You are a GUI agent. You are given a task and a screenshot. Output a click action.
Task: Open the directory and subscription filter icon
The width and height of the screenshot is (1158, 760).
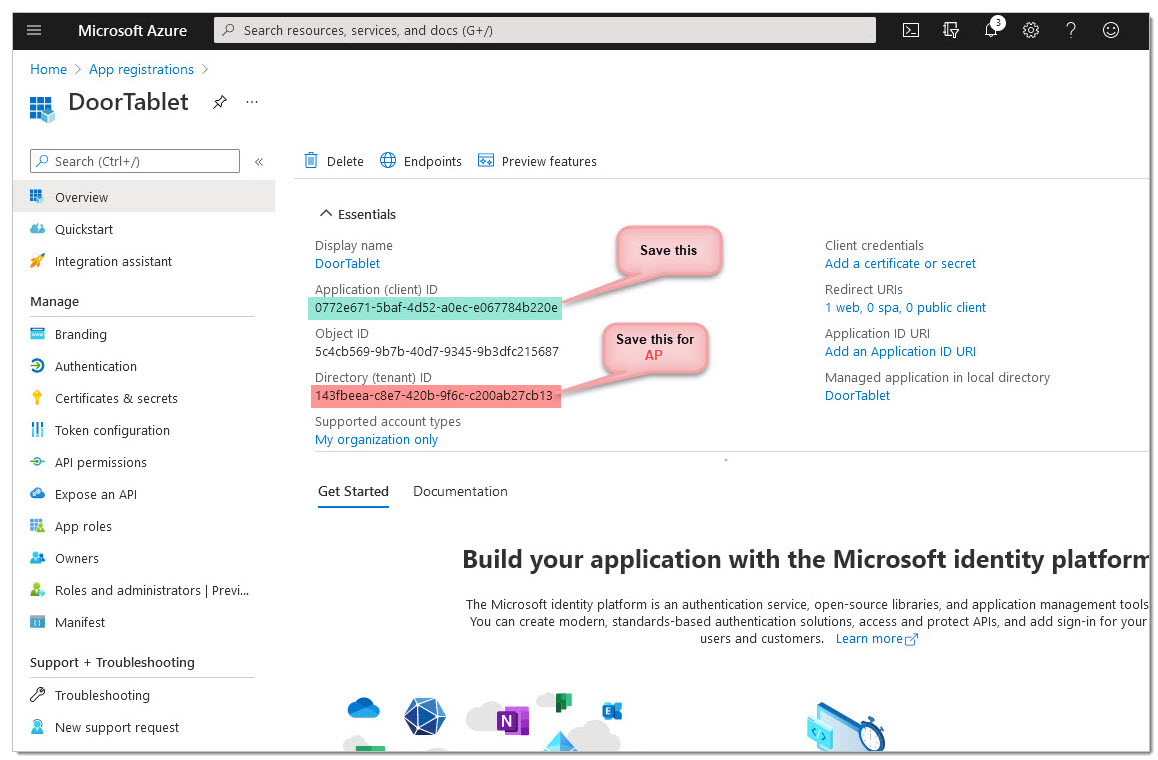950,30
